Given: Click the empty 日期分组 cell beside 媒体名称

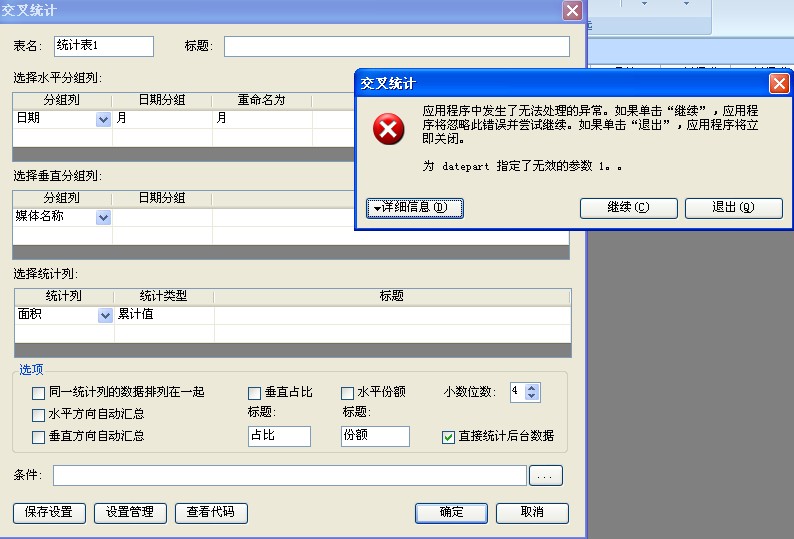Looking at the screenshot, I should 162,217.
